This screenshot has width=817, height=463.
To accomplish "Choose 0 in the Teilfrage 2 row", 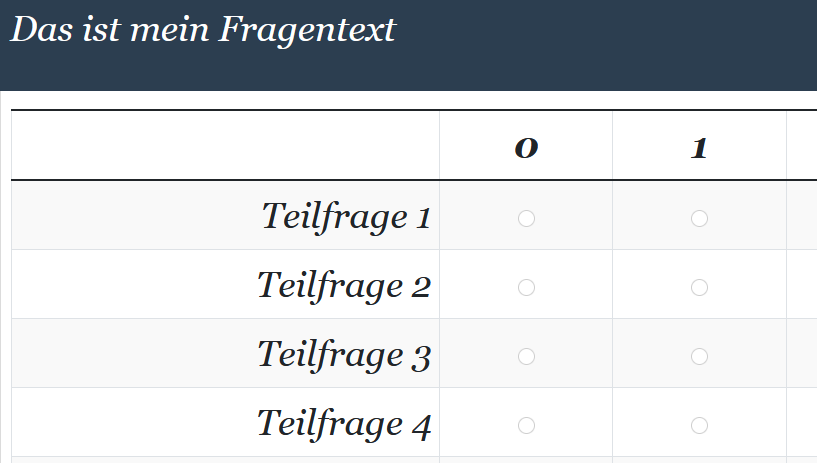I will pos(526,287).
